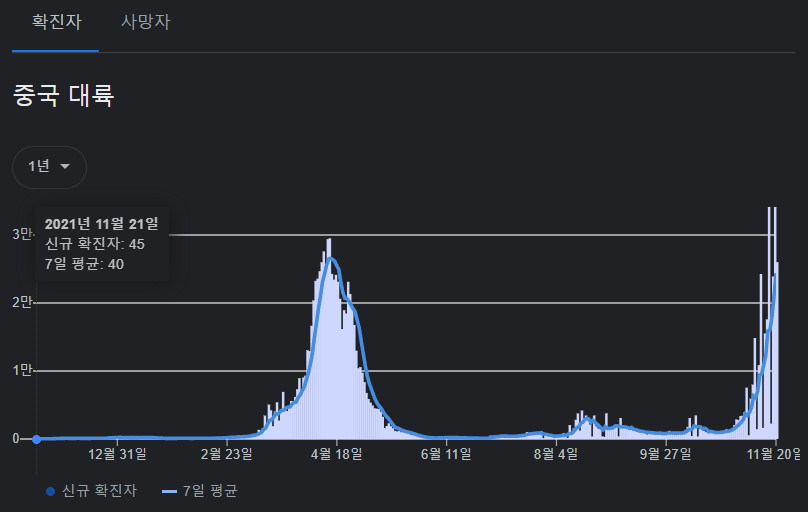Click the tooltip date 2021년 11월 21일
The height and width of the screenshot is (512, 808).
102,224
